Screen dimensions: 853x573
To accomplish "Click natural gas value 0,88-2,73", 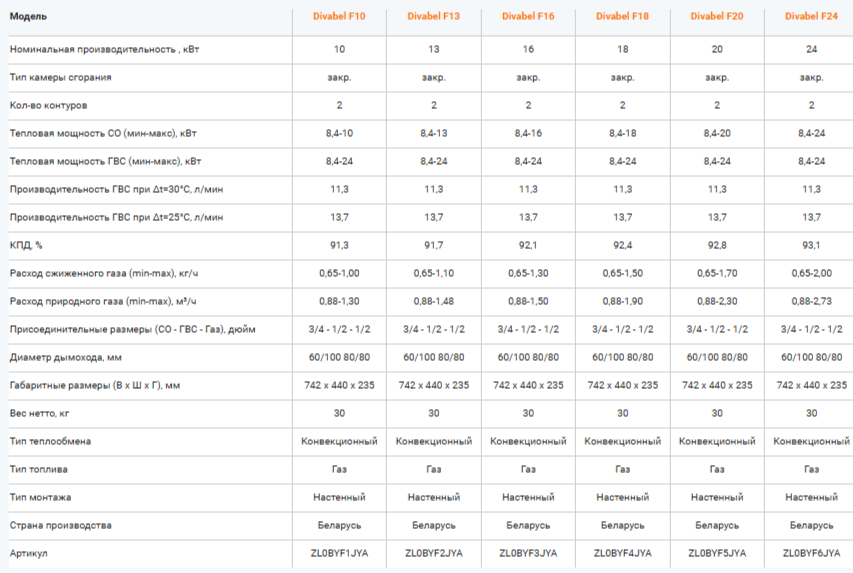I will click(811, 301).
